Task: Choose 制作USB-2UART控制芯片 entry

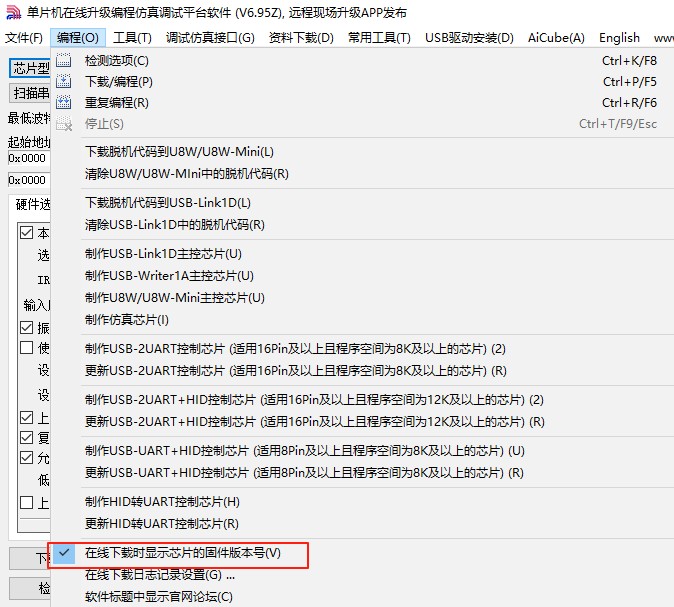Action: coord(362,349)
